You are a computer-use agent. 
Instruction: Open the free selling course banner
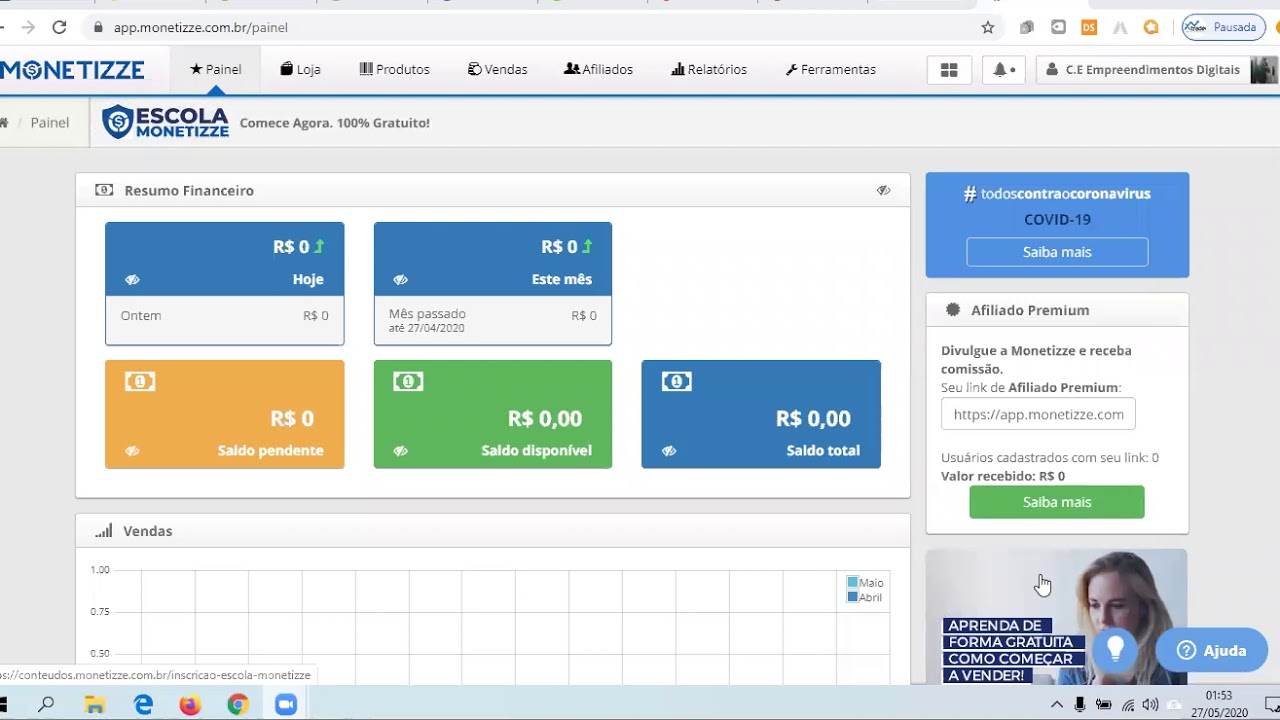(1057, 617)
